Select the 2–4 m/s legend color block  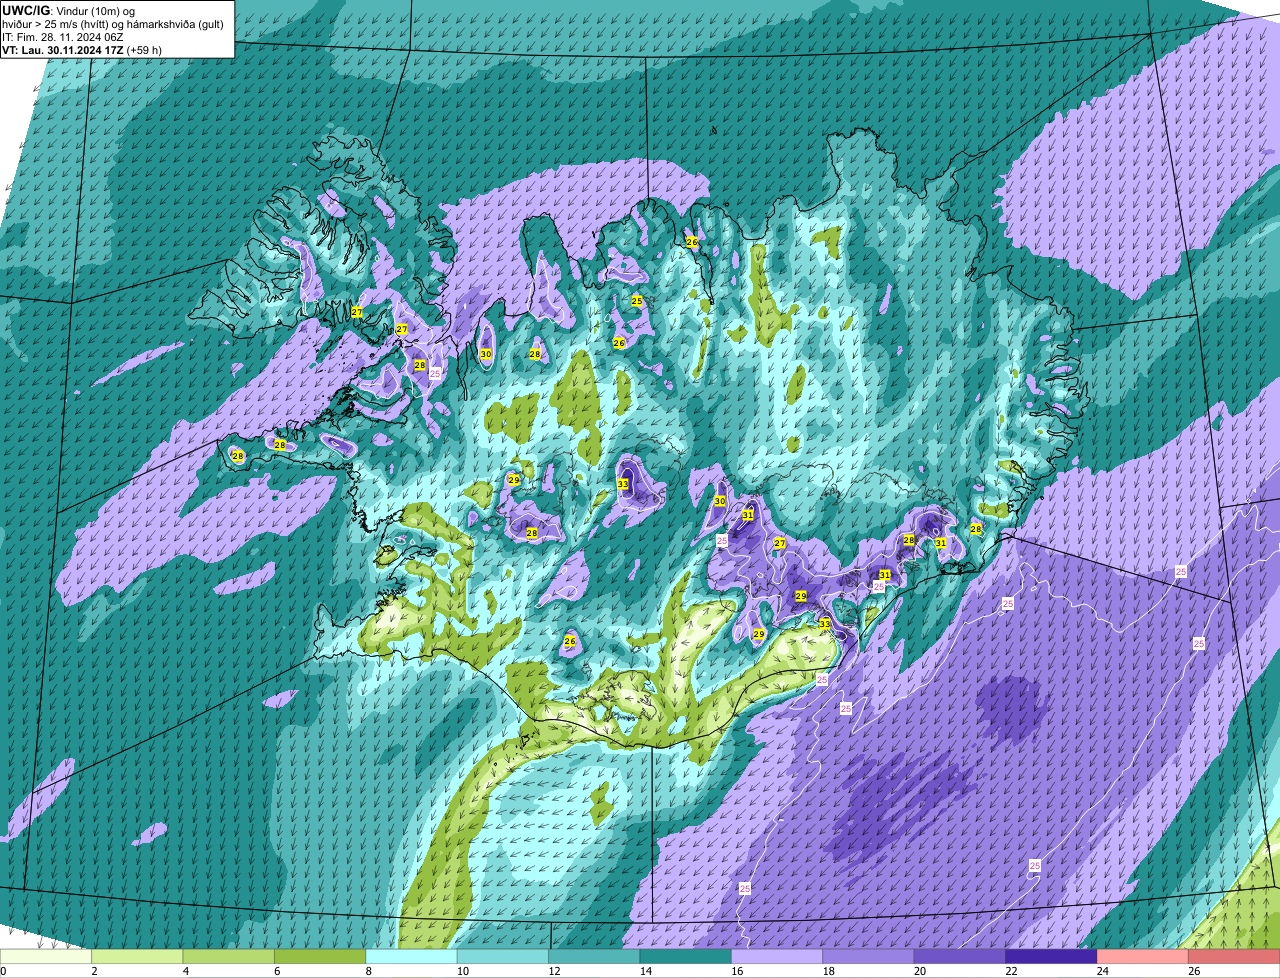pyautogui.click(x=137, y=956)
